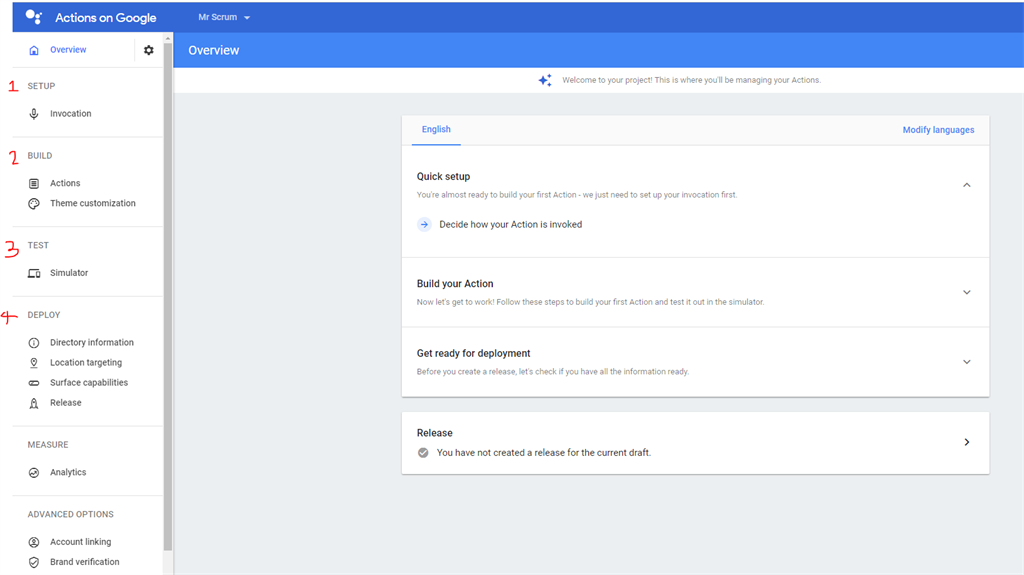This screenshot has width=1024, height=575.
Task: Click the Overview home icon
Action: point(34,50)
